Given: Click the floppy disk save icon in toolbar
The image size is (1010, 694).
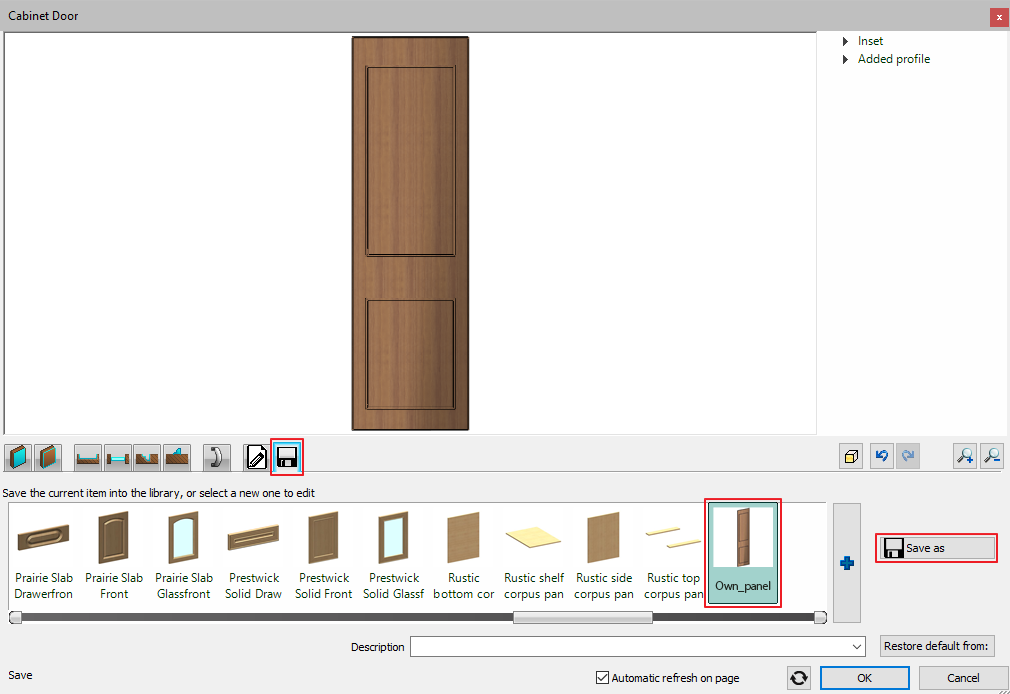Looking at the screenshot, I should (286, 458).
